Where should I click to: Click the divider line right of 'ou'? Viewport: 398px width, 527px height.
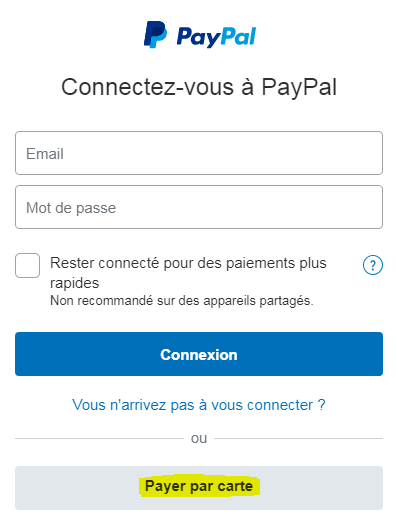coord(298,438)
